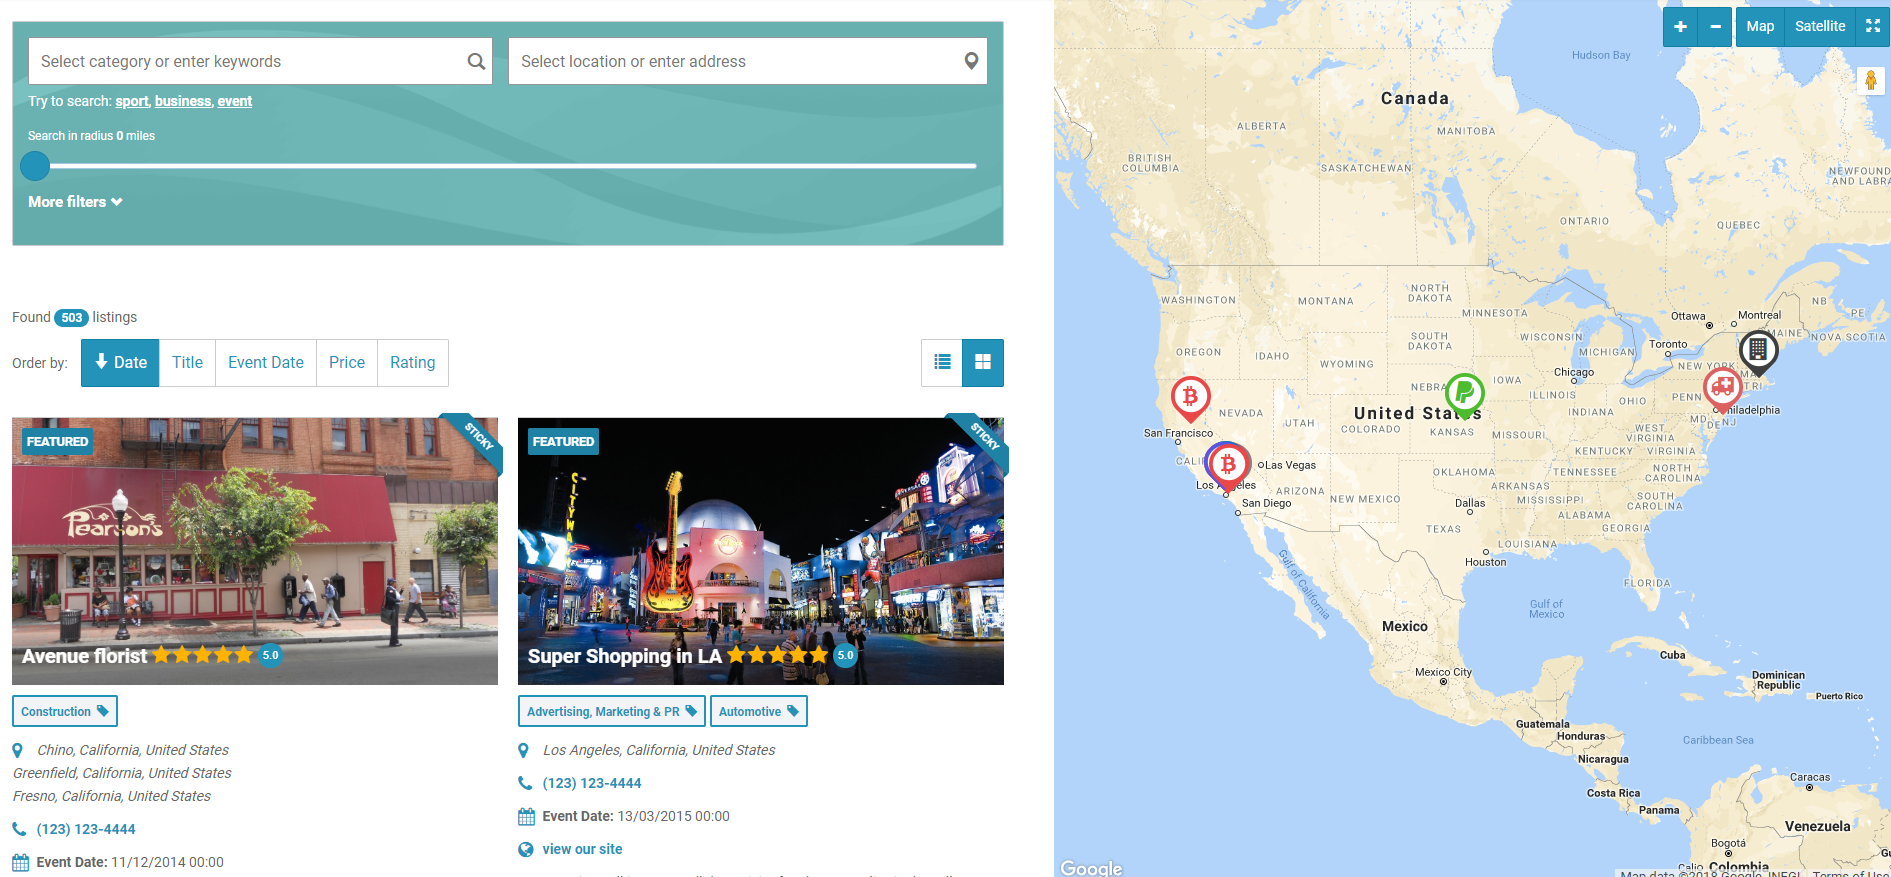
Task: Zoom out the map with minus button
Action: [x=1715, y=27]
